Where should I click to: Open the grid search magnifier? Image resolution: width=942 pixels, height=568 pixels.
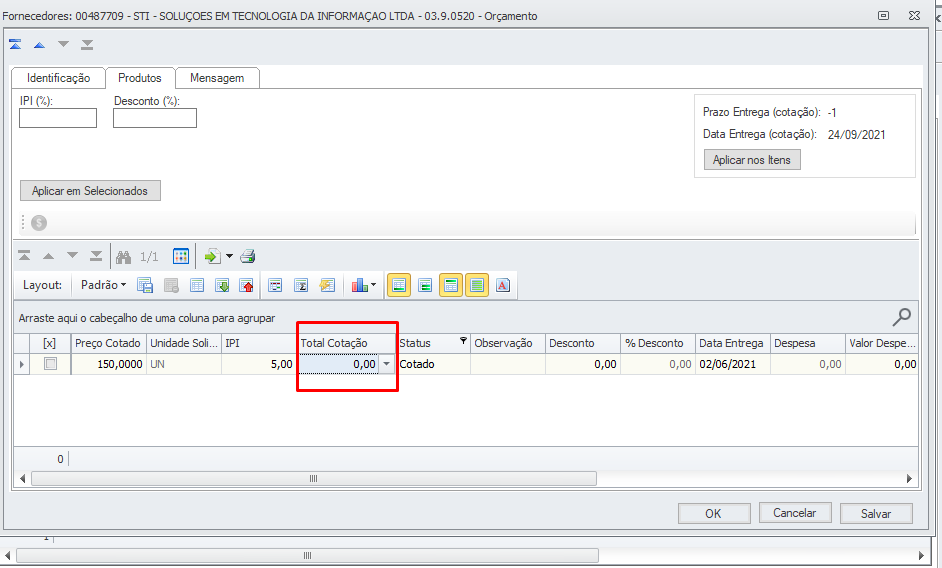pos(902,317)
